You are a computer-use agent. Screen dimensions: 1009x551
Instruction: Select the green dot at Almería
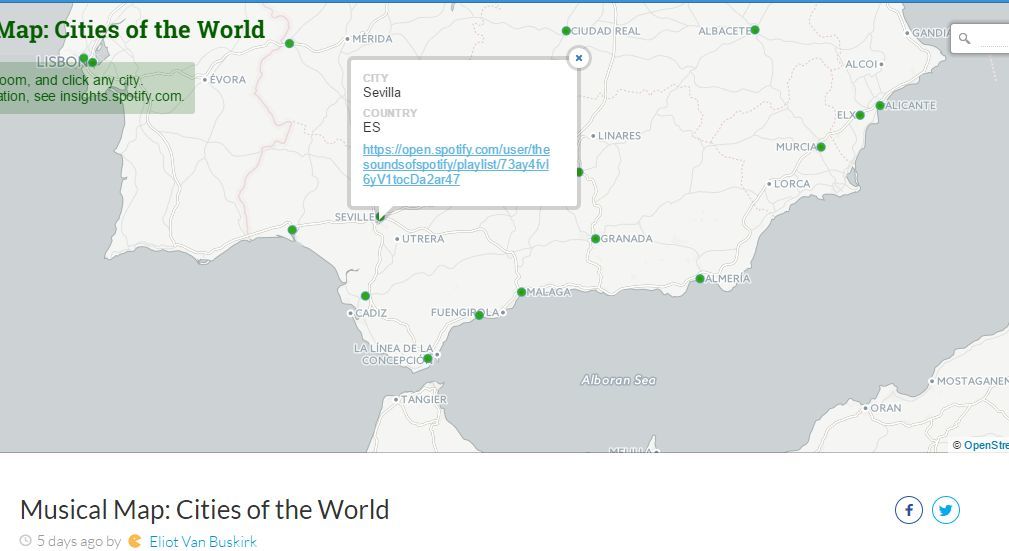tap(699, 279)
